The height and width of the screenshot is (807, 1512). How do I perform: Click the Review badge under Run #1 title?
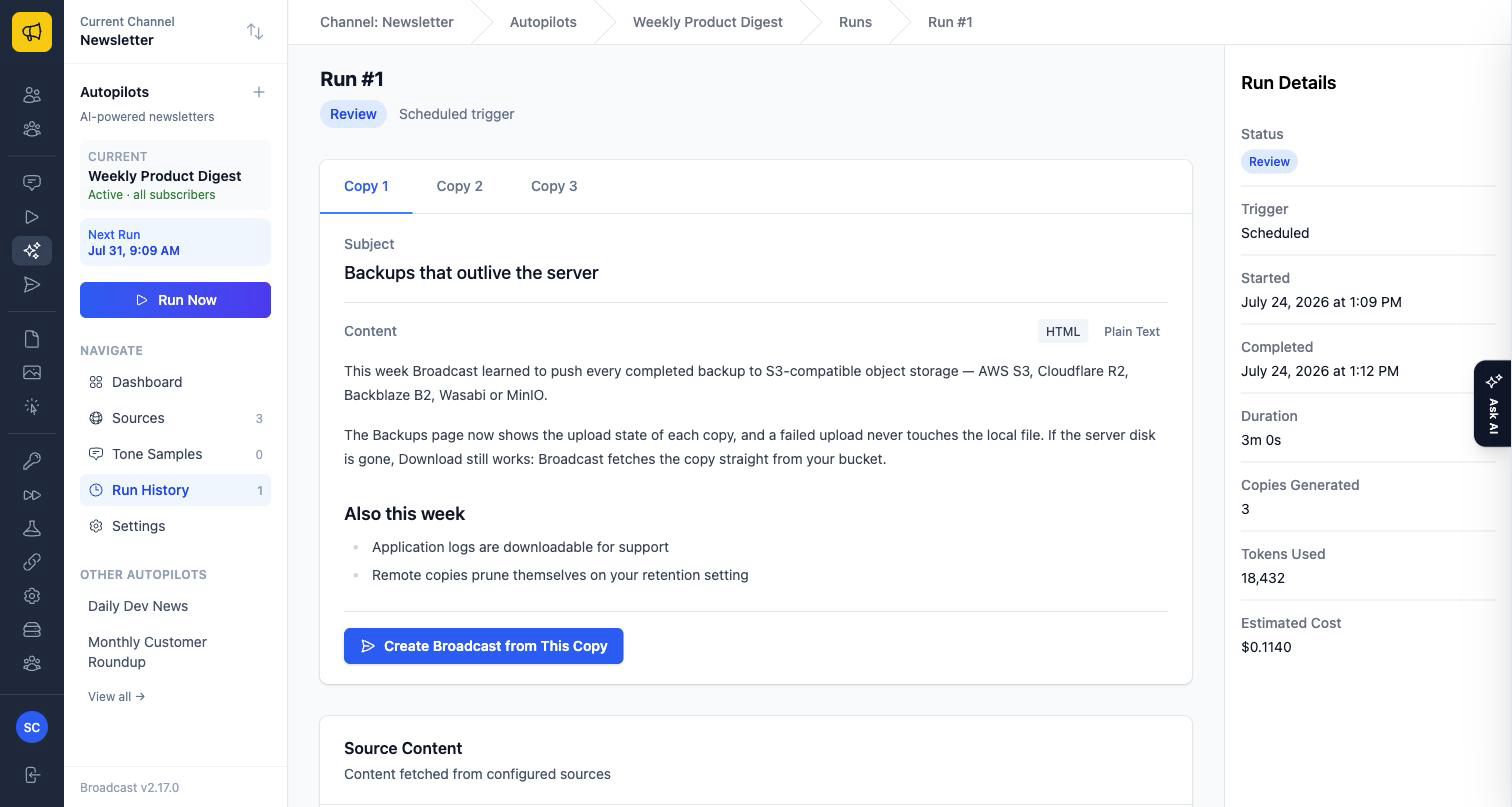353,114
